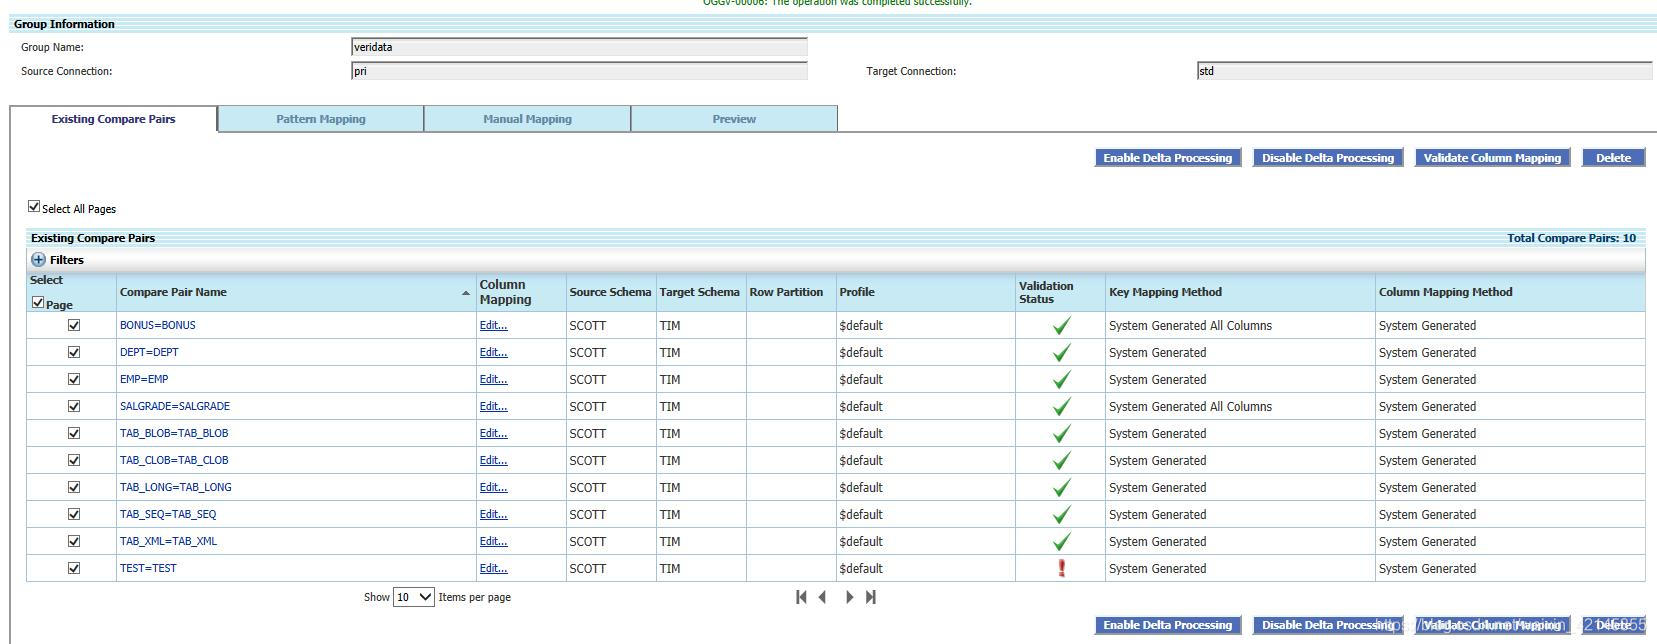The width and height of the screenshot is (1657, 644).
Task: Uncheck the TAB_BLOB=TAB_BLOB row checkbox
Action: [74, 433]
